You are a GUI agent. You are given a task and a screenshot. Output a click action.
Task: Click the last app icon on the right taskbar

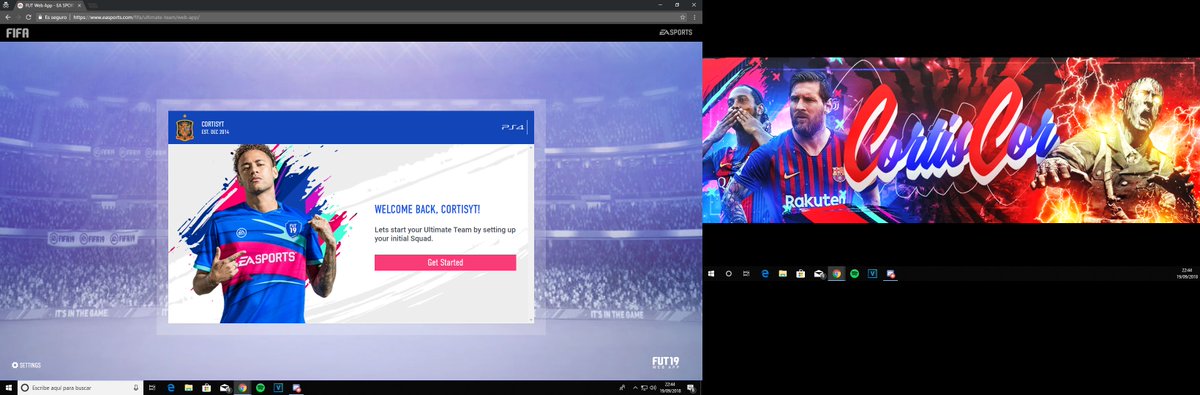pos(891,273)
